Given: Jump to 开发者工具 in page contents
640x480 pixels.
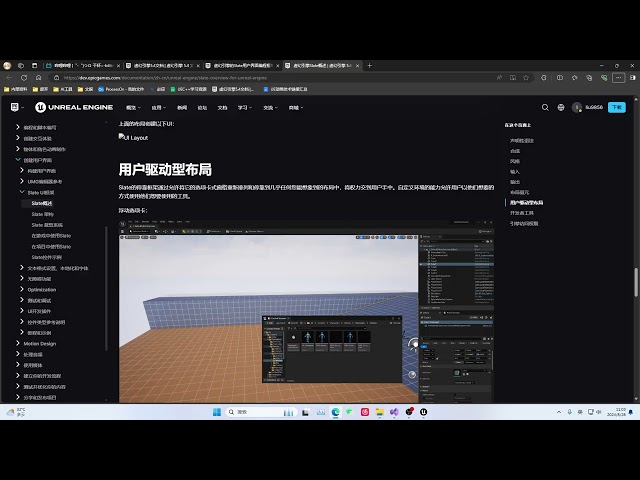Looking at the screenshot, I should coord(522,213).
